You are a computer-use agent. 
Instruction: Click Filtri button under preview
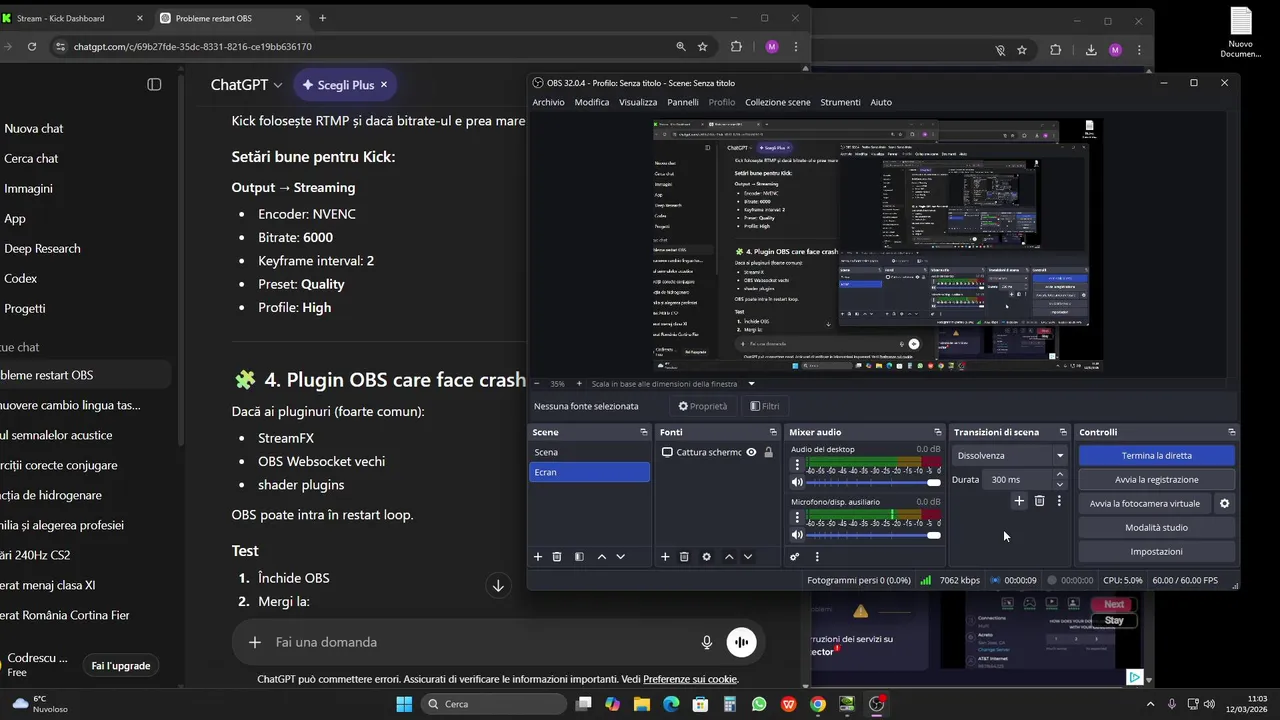point(764,406)
